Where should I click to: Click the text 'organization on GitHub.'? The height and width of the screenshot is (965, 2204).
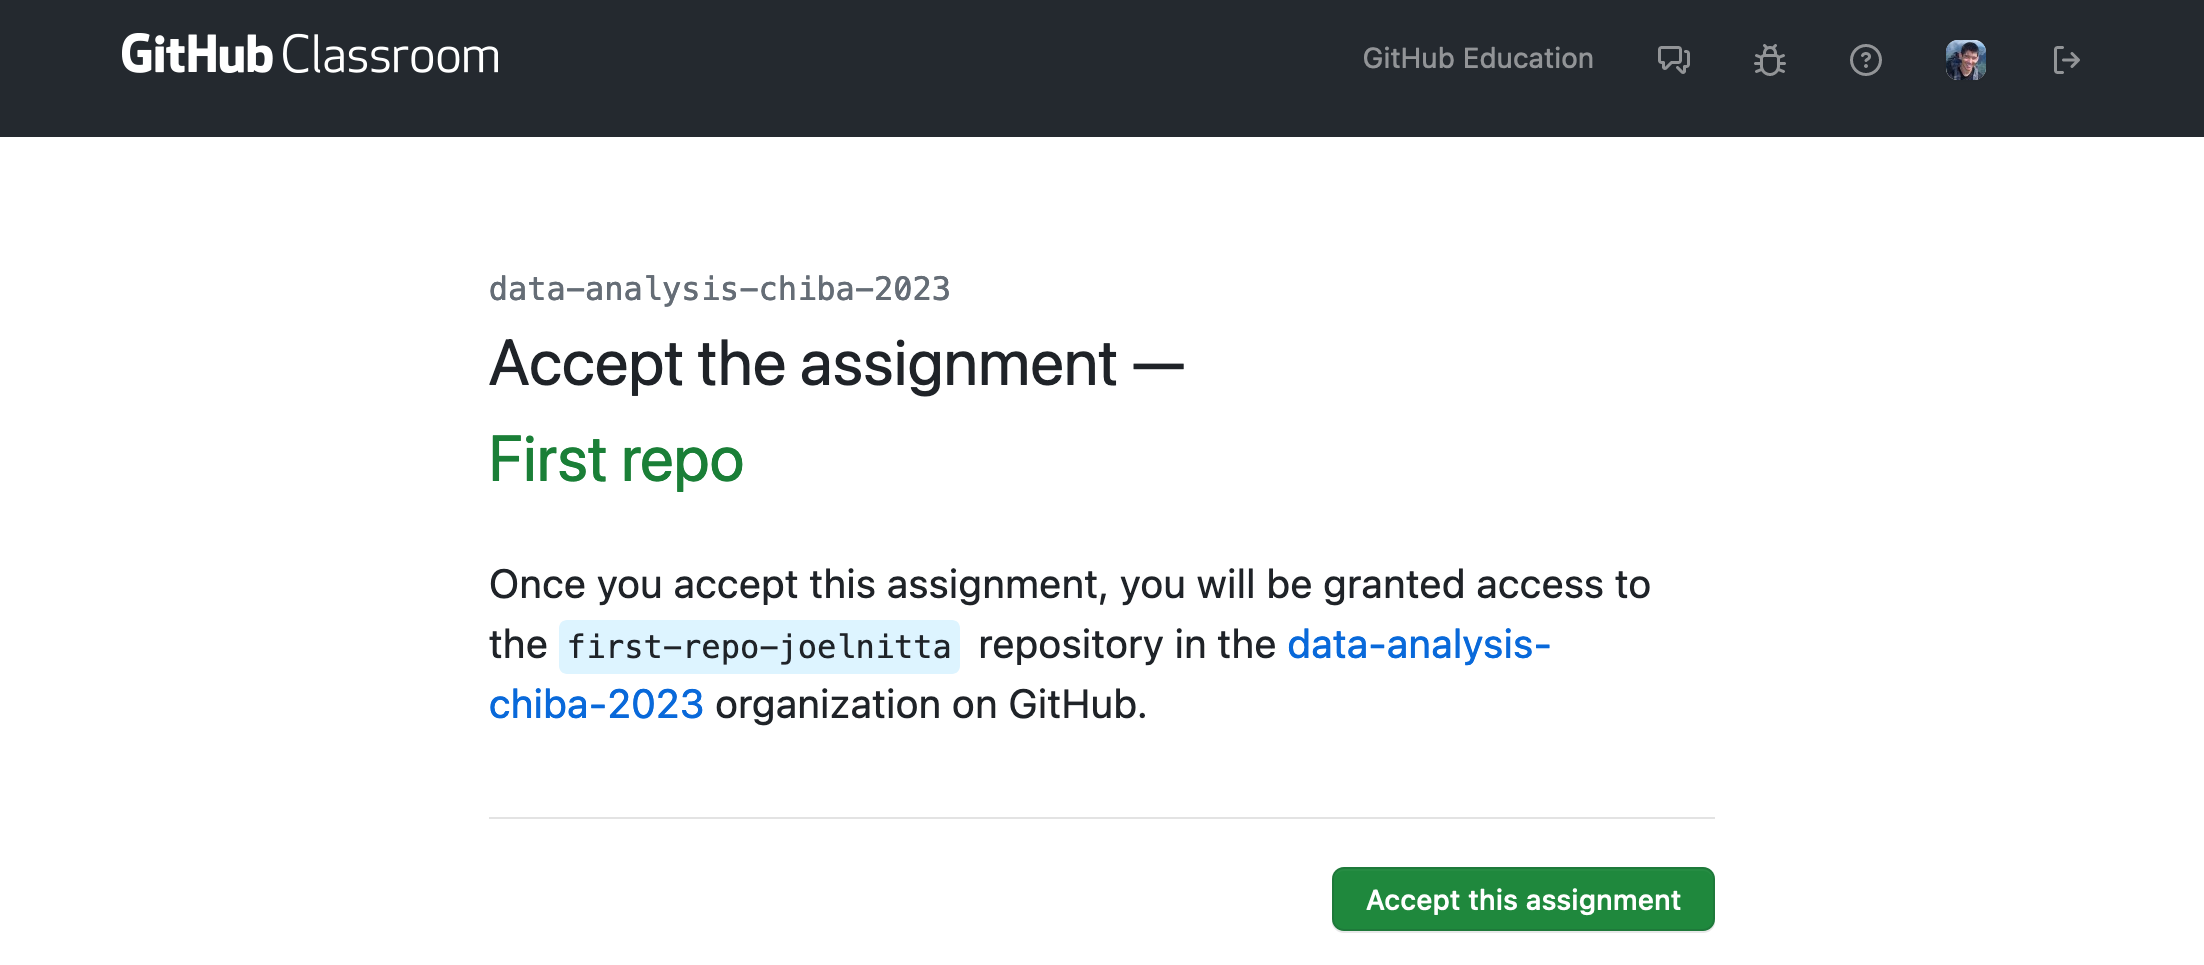click(x=930, y=705)
